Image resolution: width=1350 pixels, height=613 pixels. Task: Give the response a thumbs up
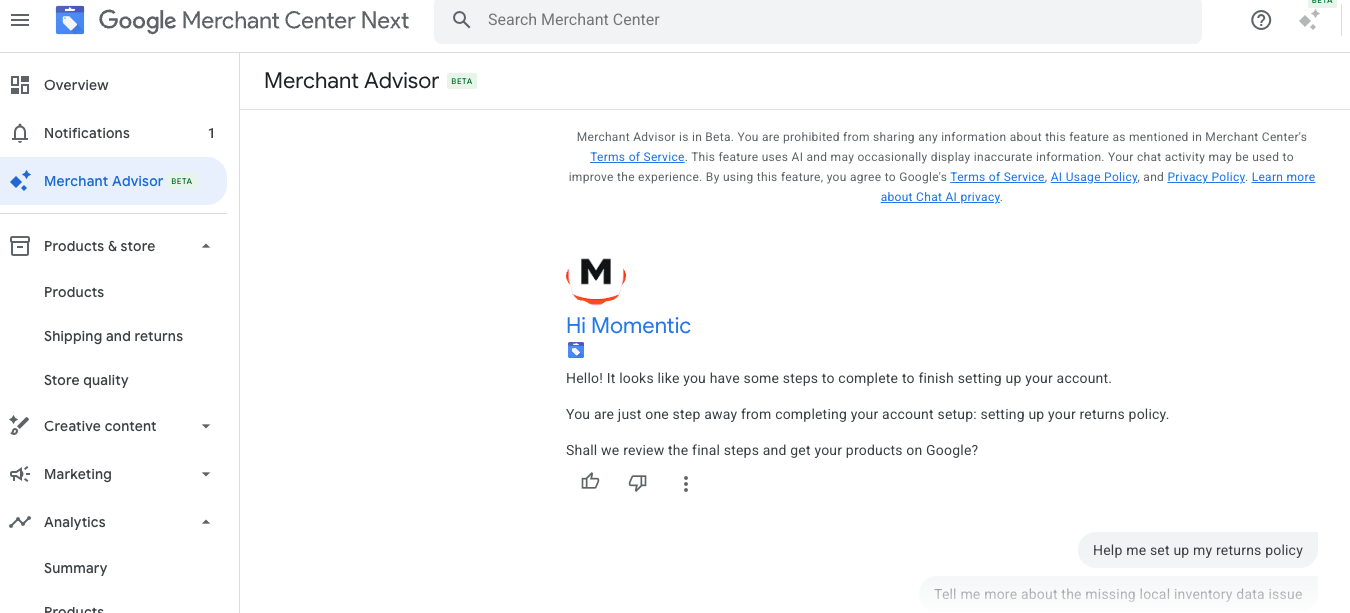tap(590, 482)
